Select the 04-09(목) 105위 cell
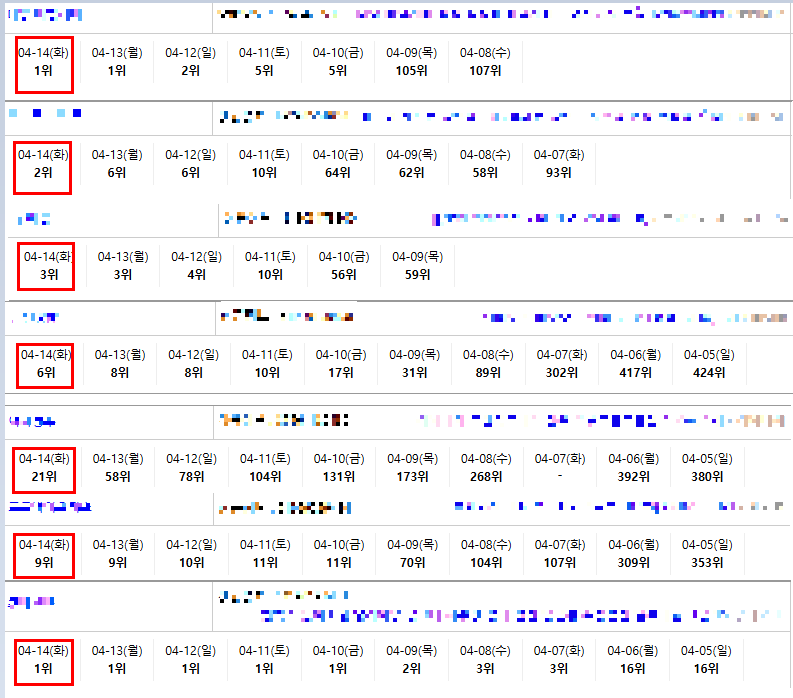Screen dimensions: 793x698 coord(411,62)
